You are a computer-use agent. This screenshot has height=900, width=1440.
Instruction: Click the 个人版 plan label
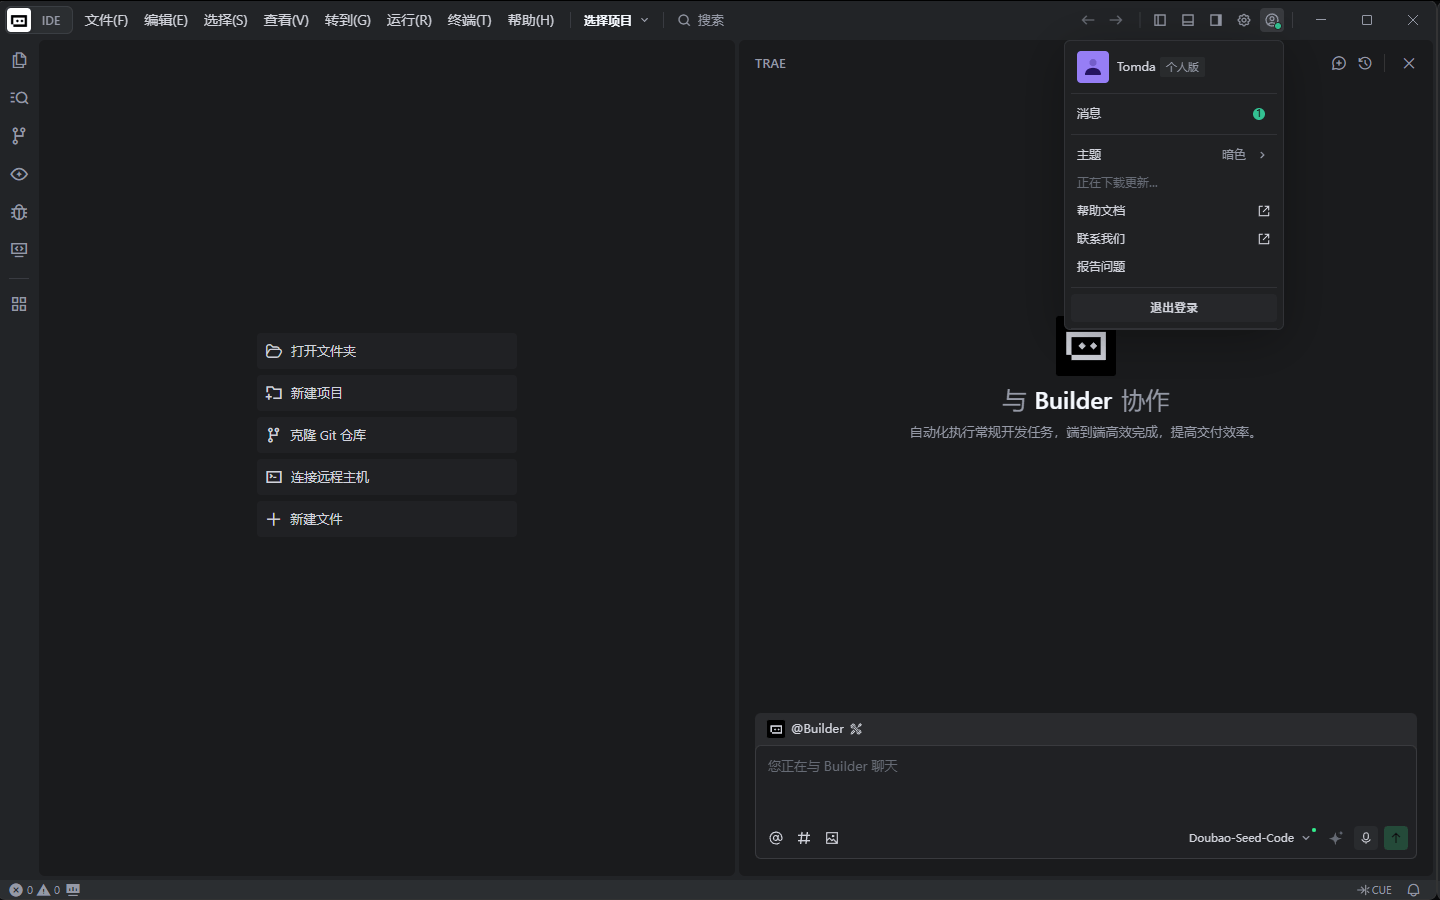coord(1182,67)
